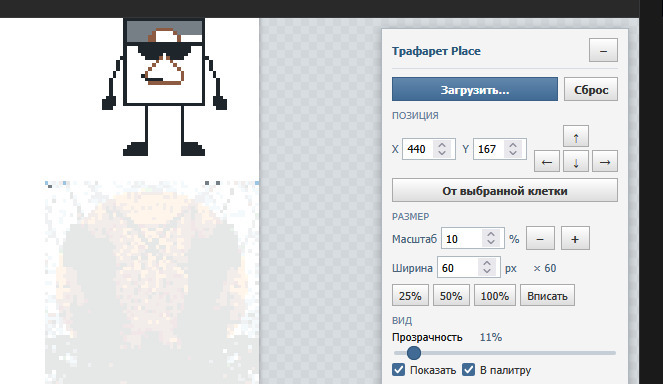Move stencil left with the left arrow

pyautogui.click(x=547, y=161)
